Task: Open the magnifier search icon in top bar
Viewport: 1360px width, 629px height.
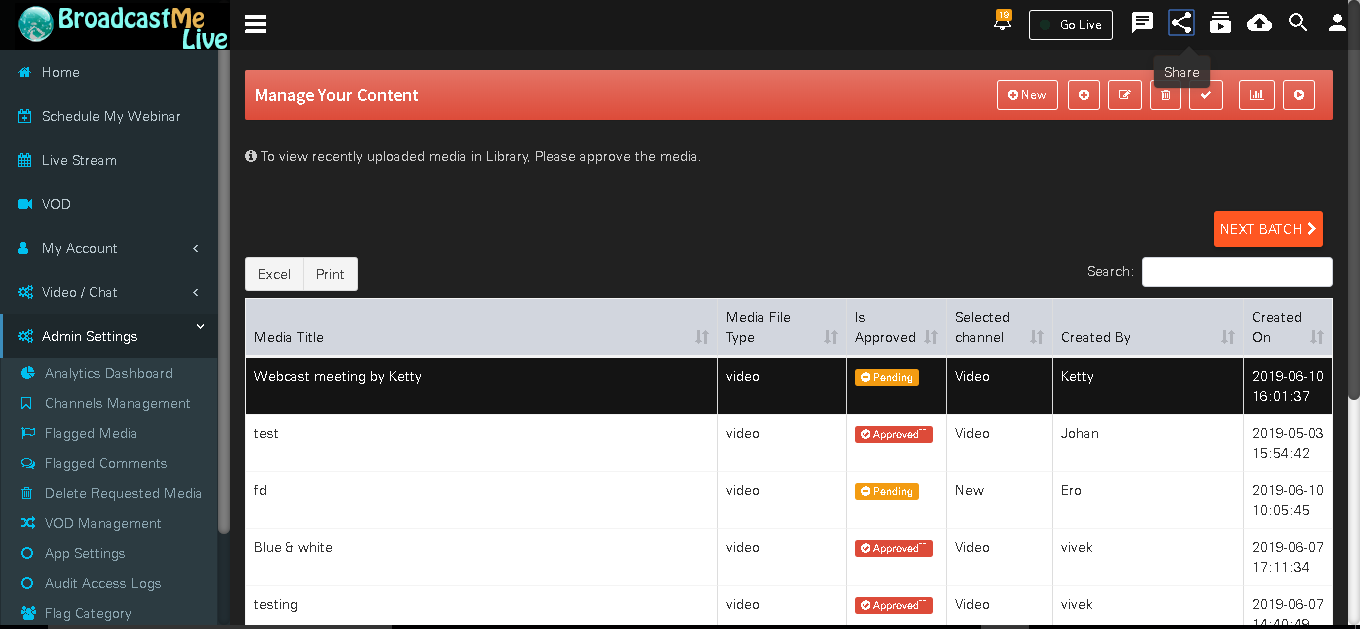Action: [1298, 22]
